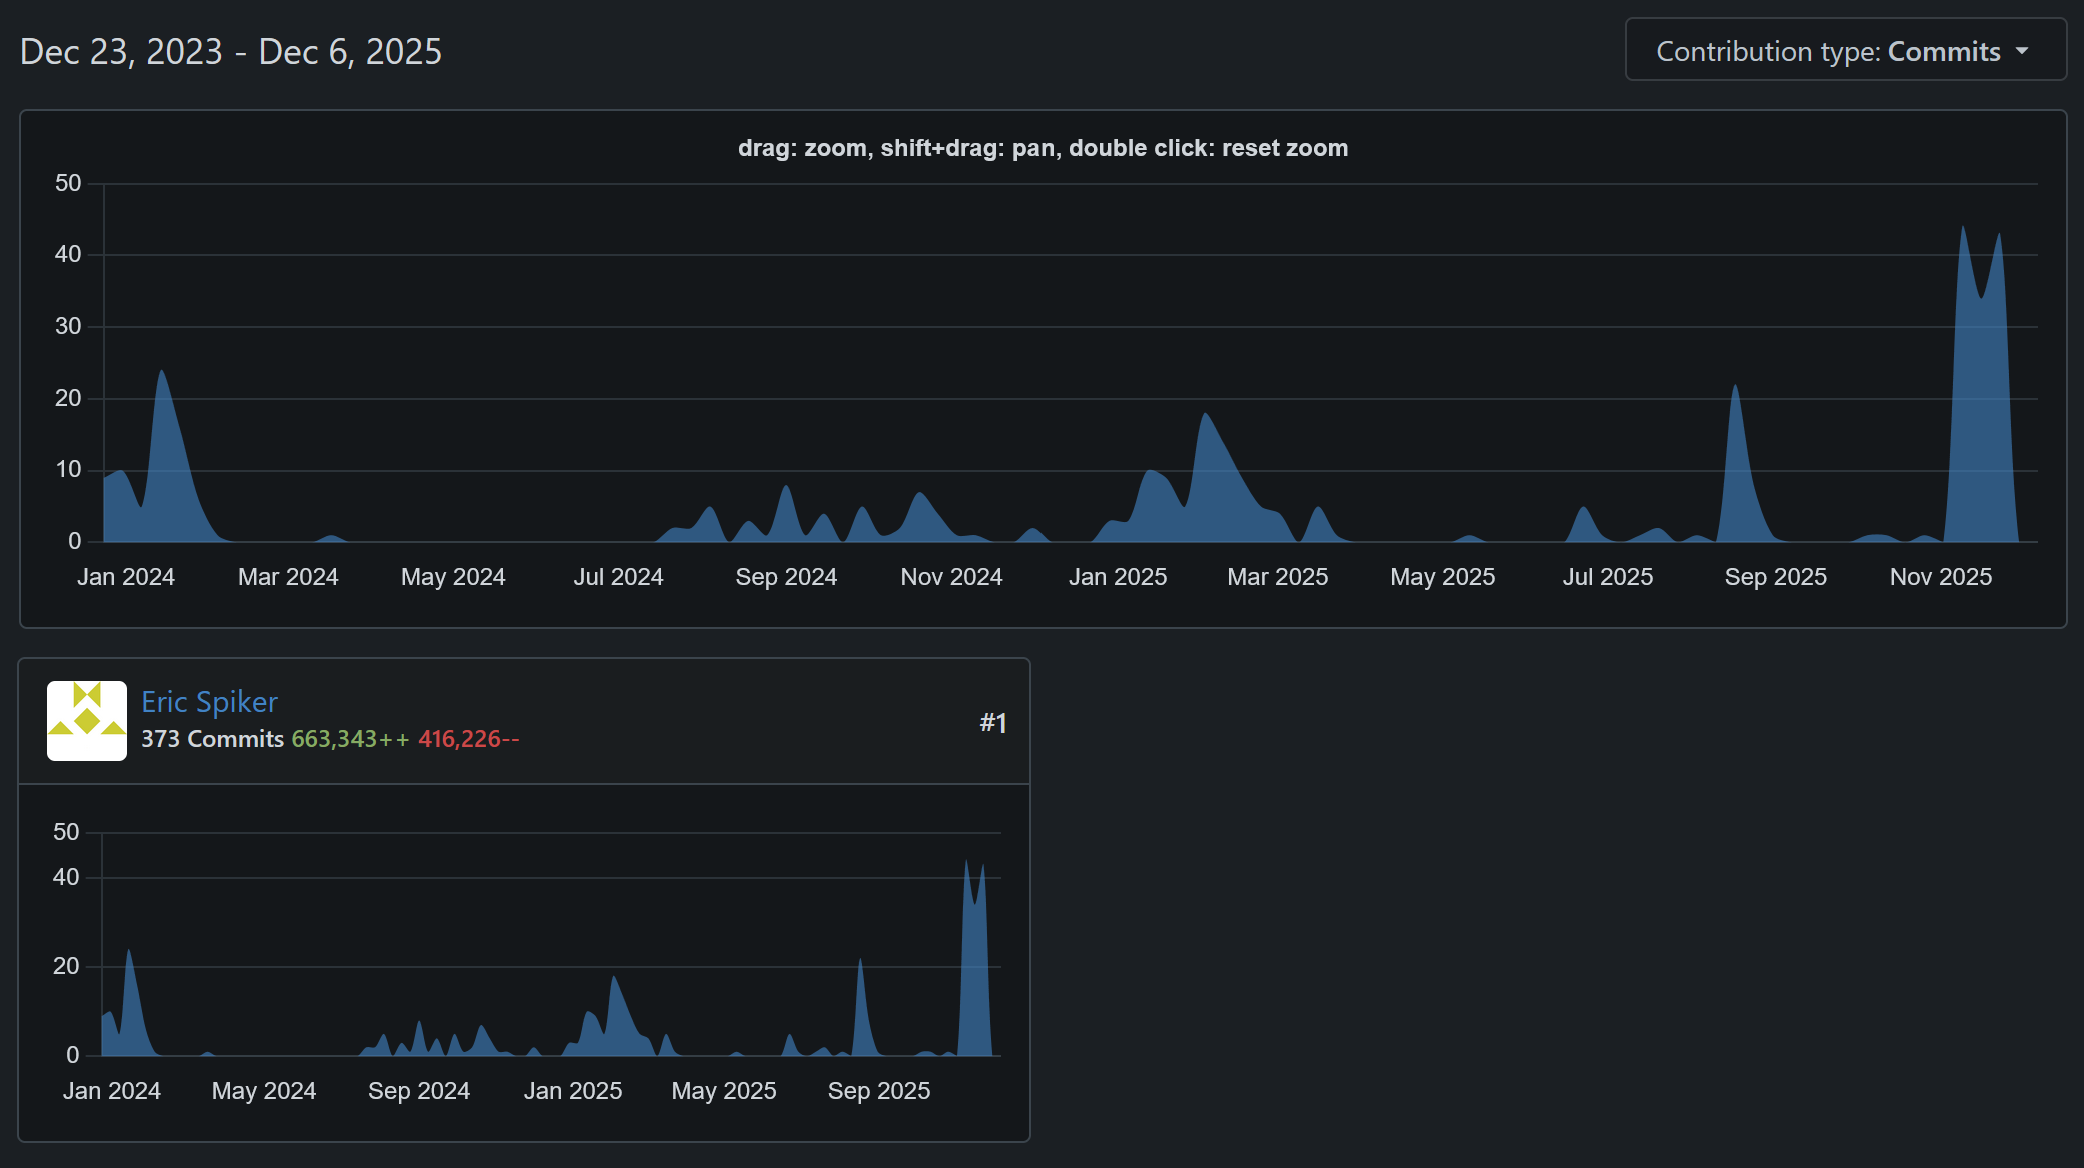Click the zoom instructions text above chart
The width and height of the screenshot is (2084, 1168).
[1042, 148]
